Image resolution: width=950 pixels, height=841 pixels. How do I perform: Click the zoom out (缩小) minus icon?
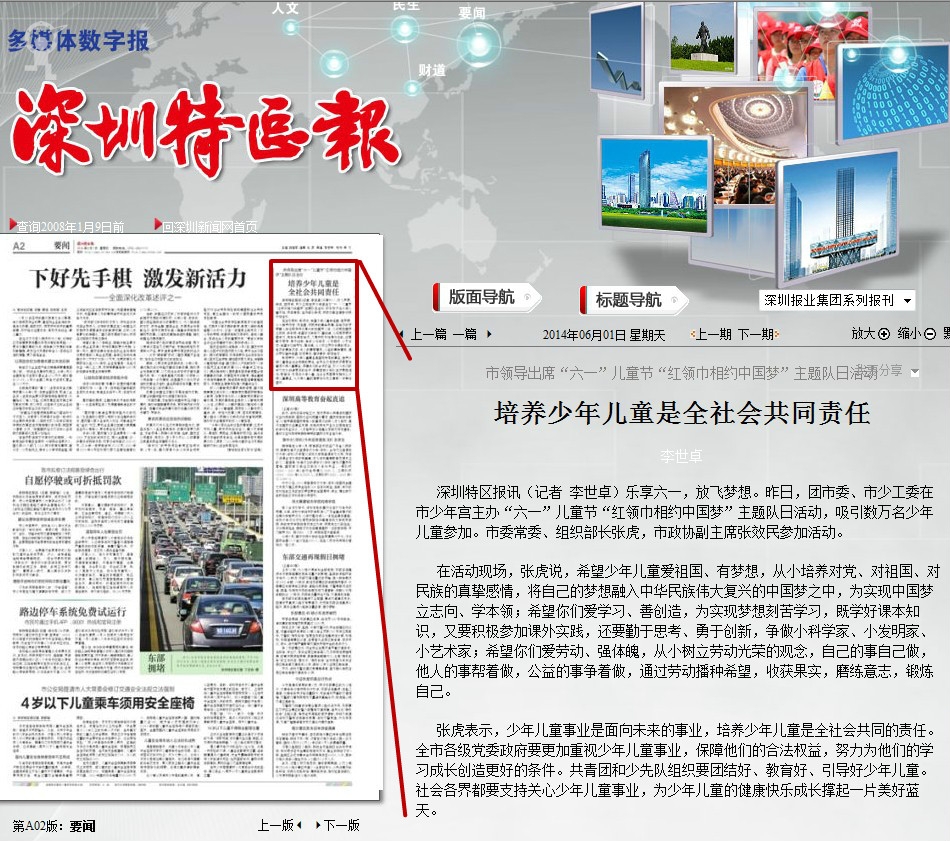[929, 334]
